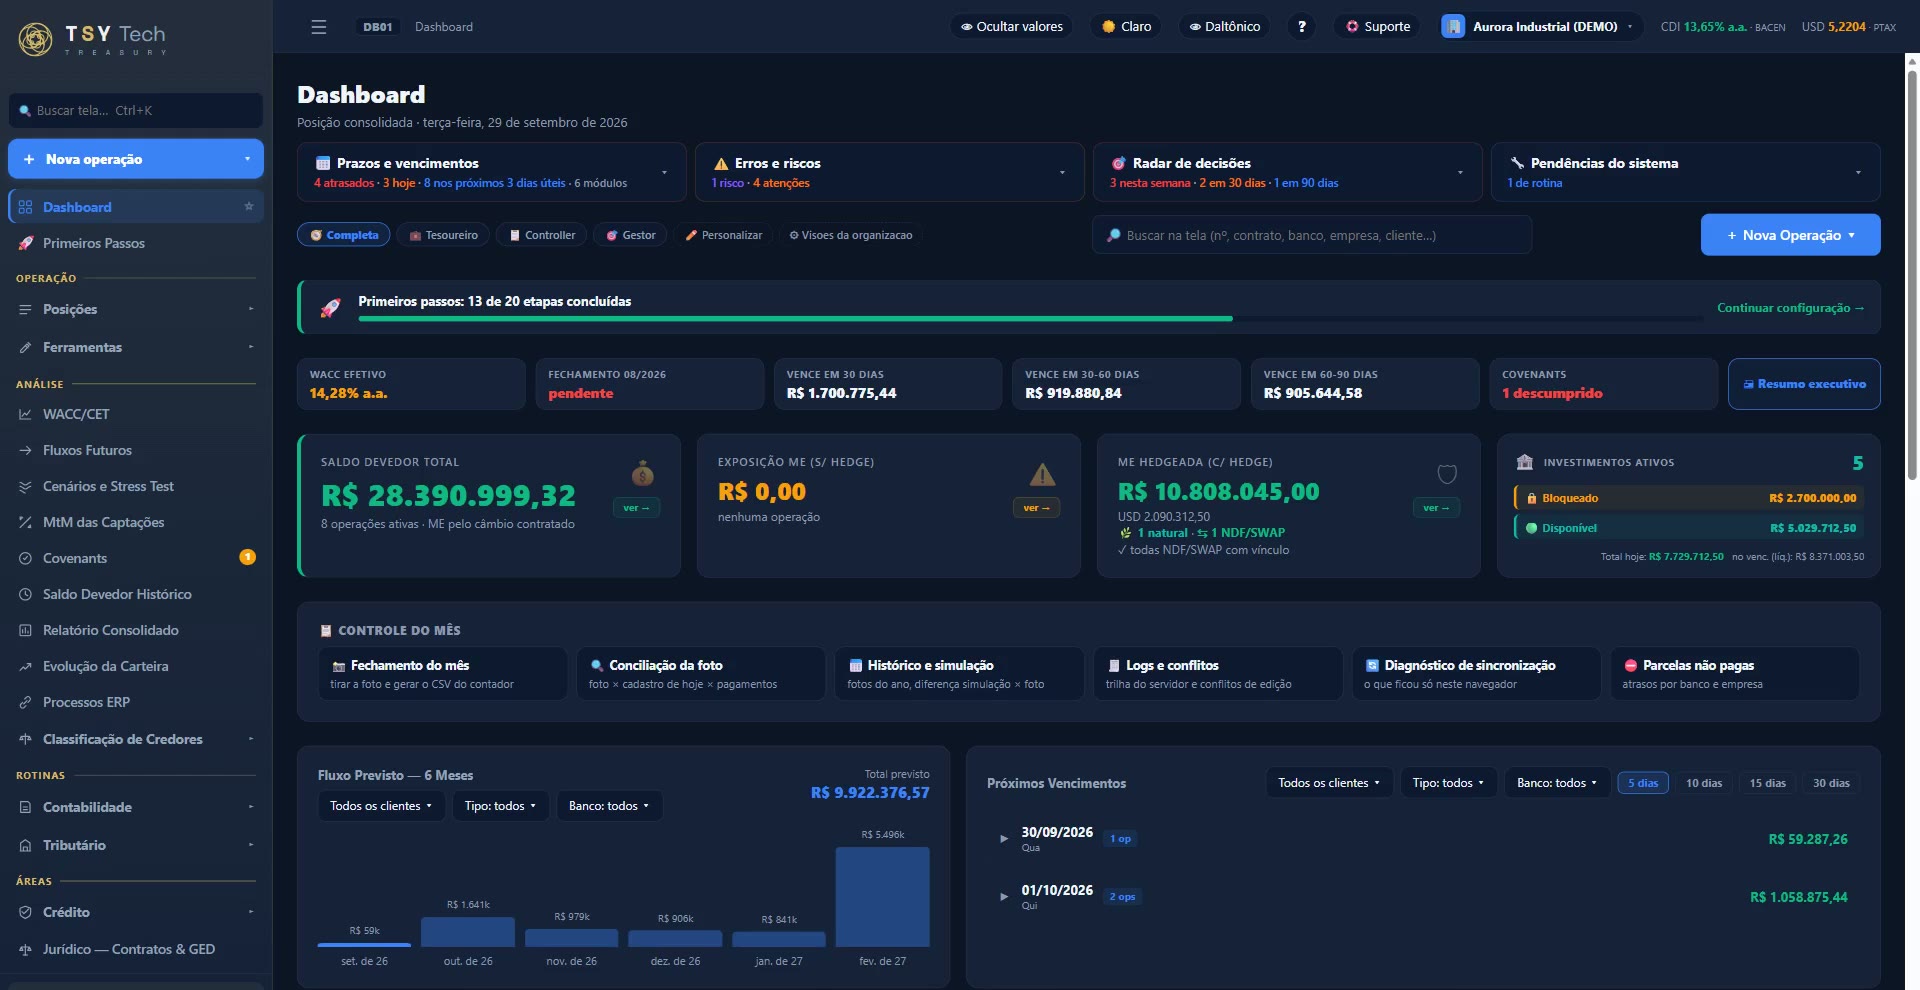Select the 30 dias filter
Image resolution: width=1920 pixels, height=990 pixels.
(x=1831, y=783)
